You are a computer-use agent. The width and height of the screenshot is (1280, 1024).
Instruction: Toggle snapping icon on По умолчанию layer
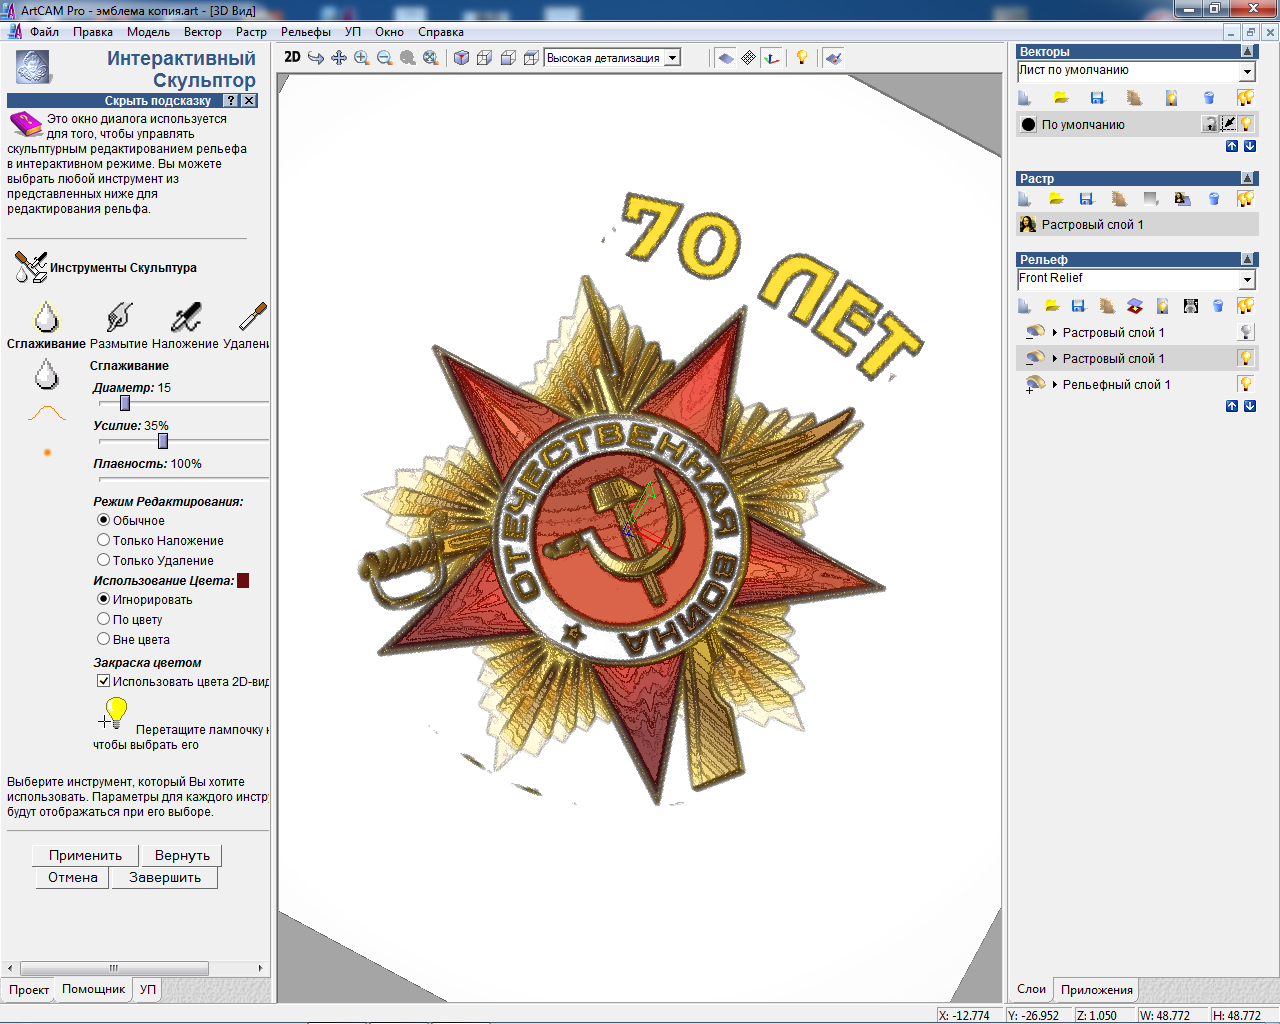1229,124
